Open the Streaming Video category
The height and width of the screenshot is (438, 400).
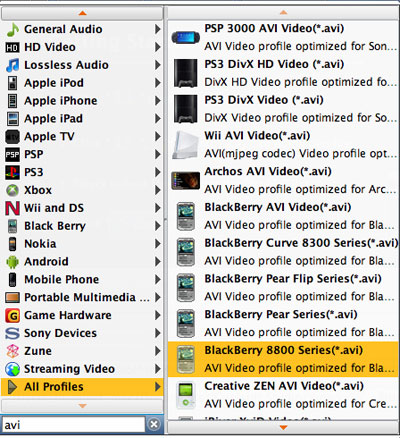(82, 369)
